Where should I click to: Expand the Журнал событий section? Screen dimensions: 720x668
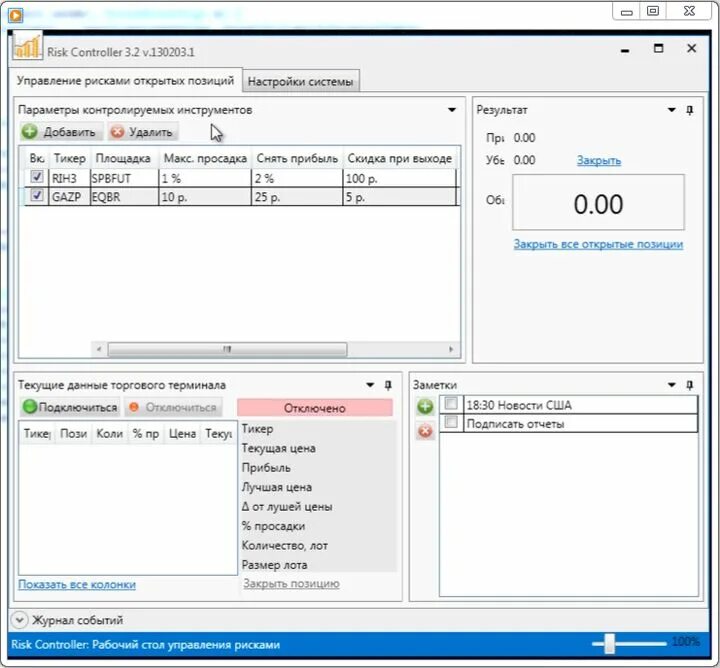pyautogui.click(x=19, y=620)
